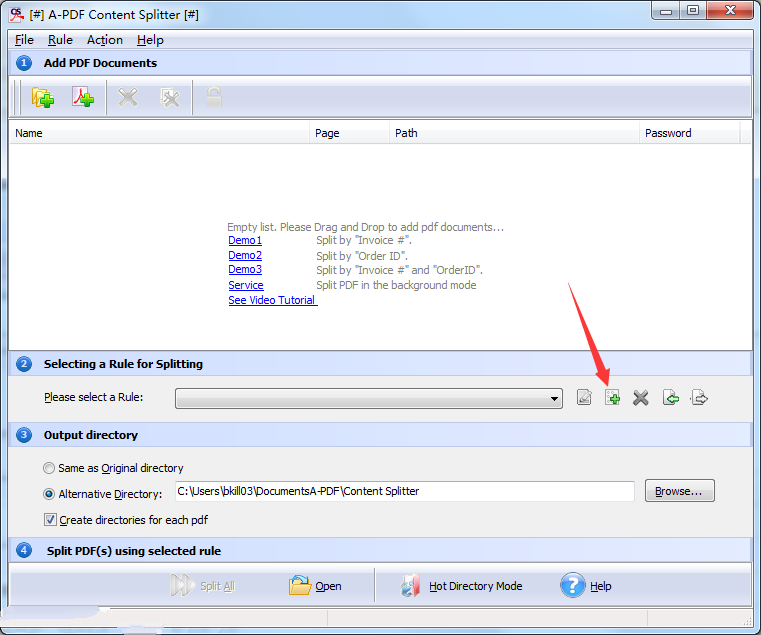
Task: Maximize the A-PDF Content Splitter window
Action: click(693, 11)
